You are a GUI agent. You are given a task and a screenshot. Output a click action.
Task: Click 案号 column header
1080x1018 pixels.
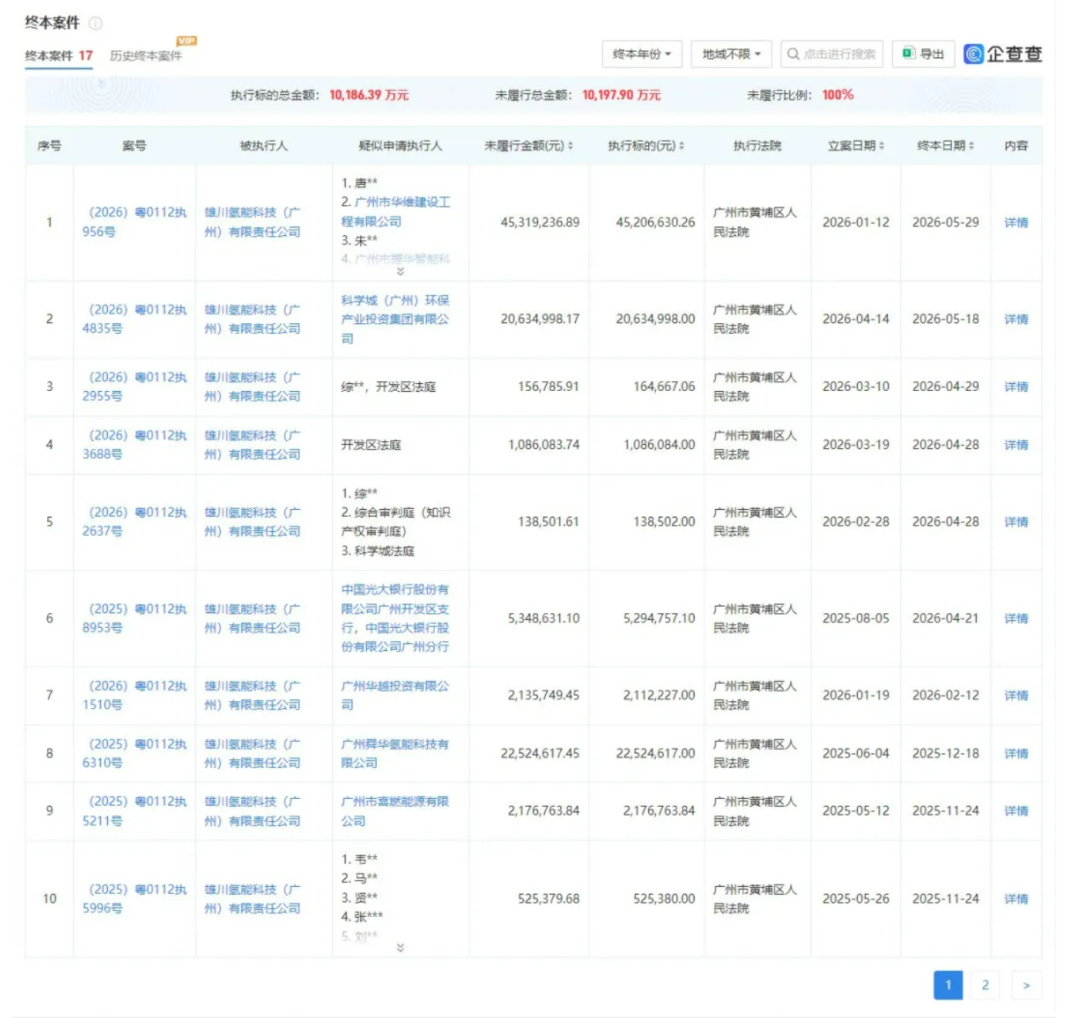[134, 146]
